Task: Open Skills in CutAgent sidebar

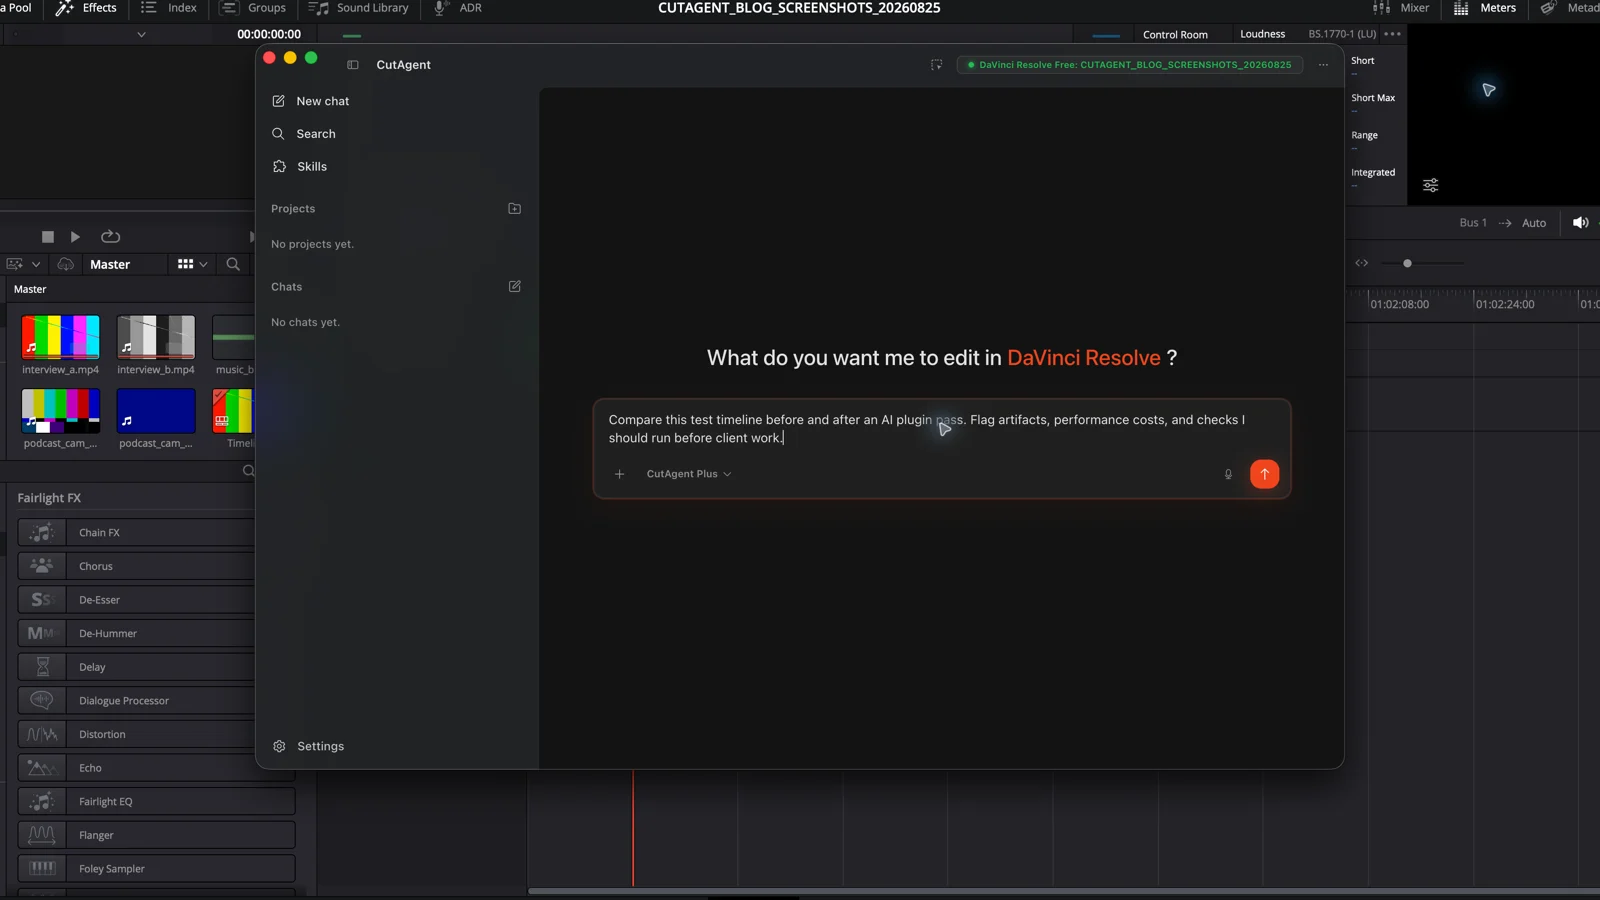Action: 299,167
